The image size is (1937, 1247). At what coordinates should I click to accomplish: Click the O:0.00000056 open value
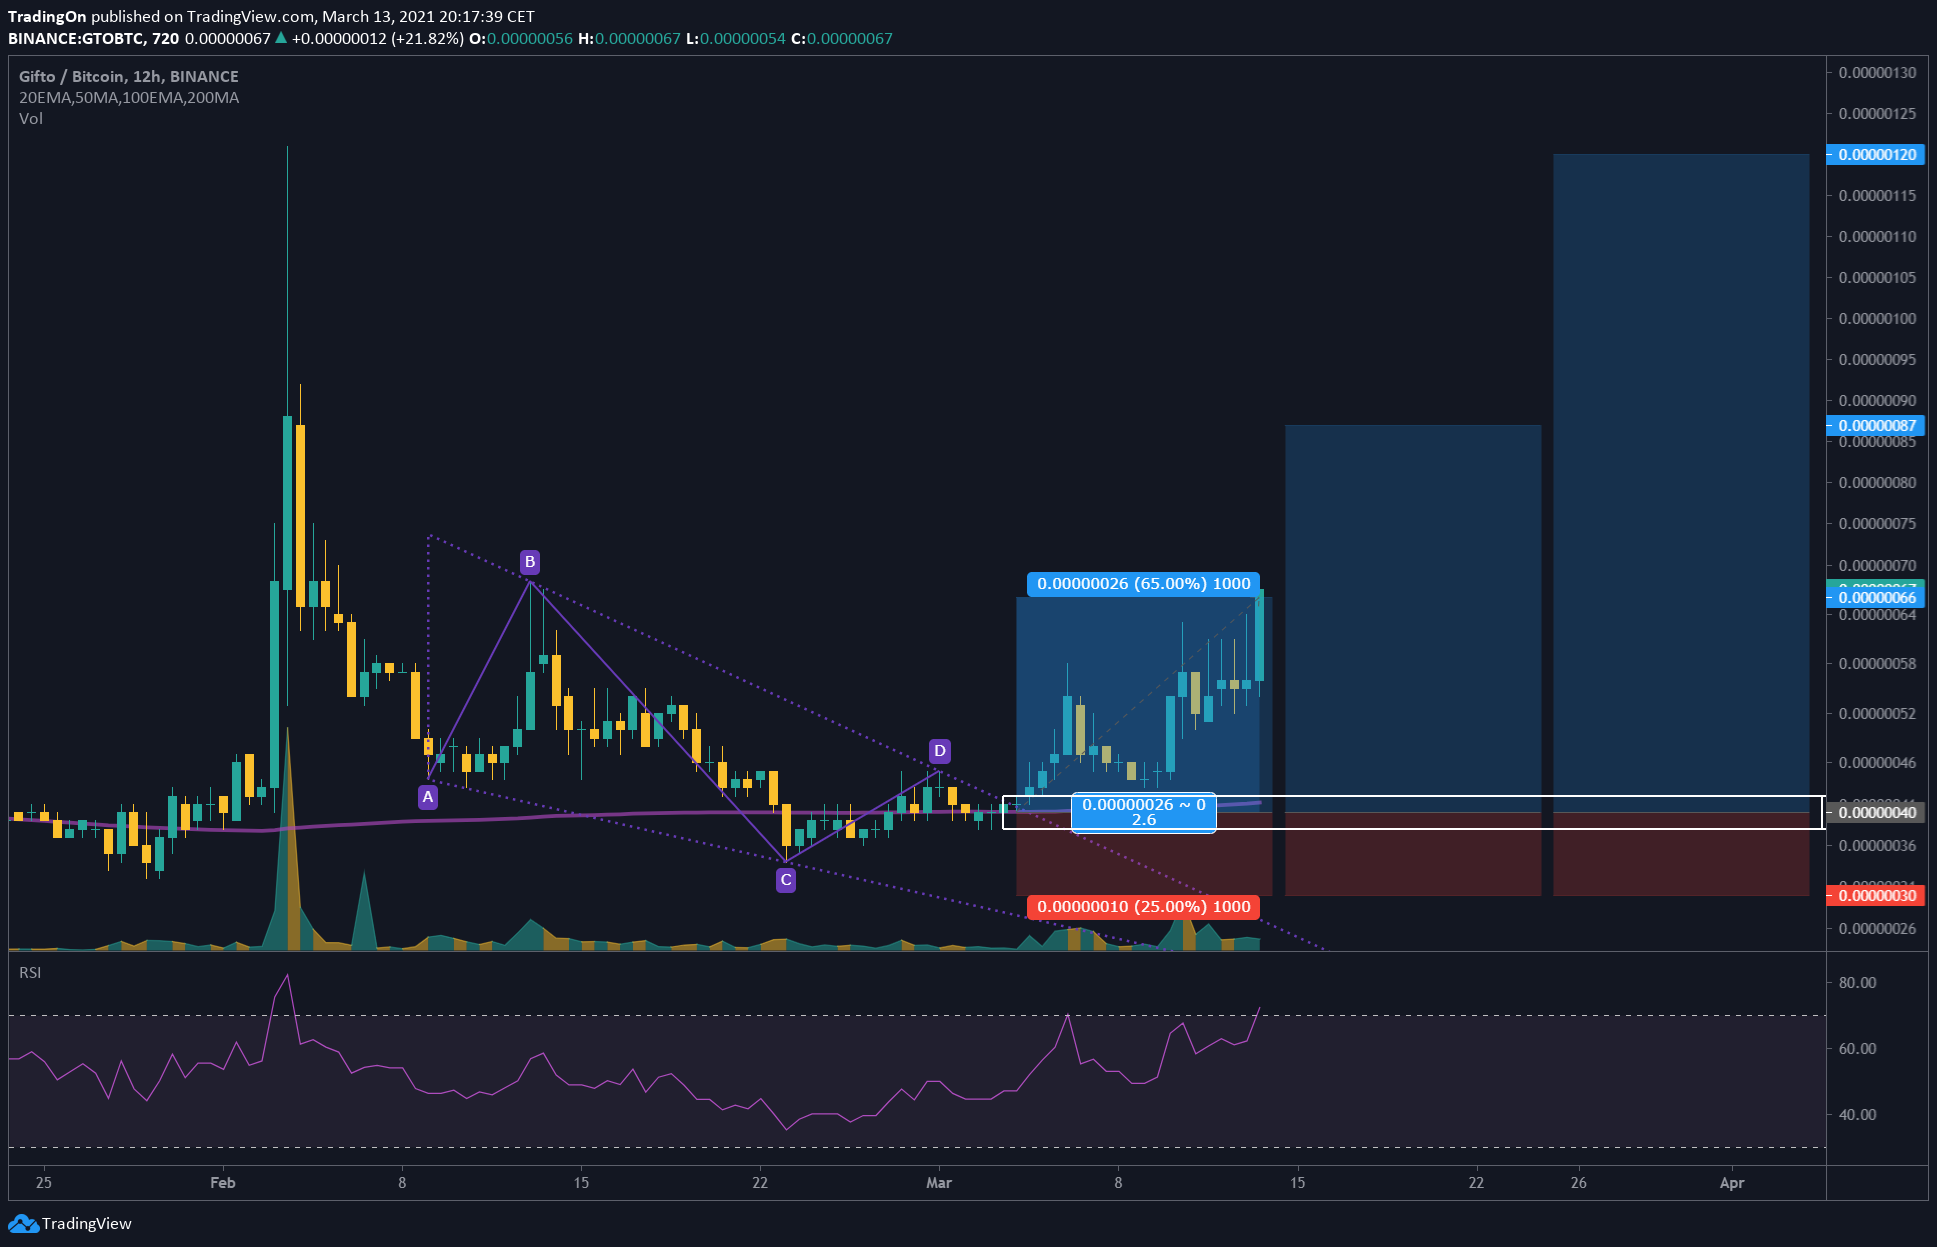521,38
